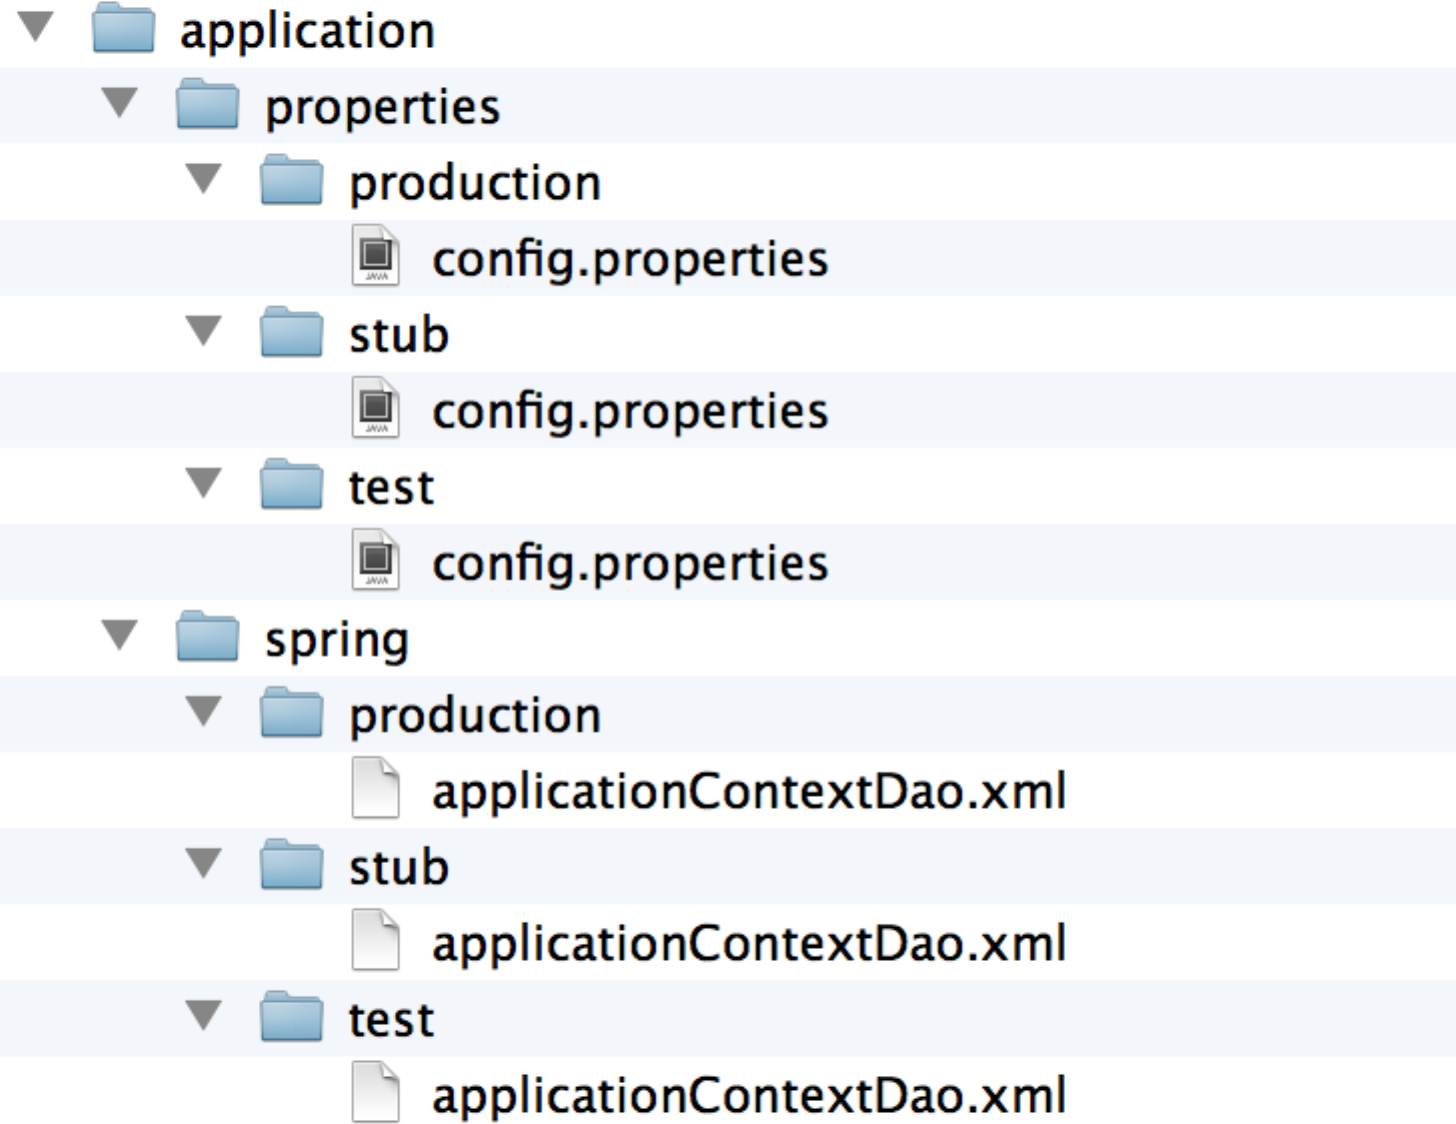This screenshot has height=1124, width=1456.
Task: Click the application folder icon
Action: [x=123, y=30]
